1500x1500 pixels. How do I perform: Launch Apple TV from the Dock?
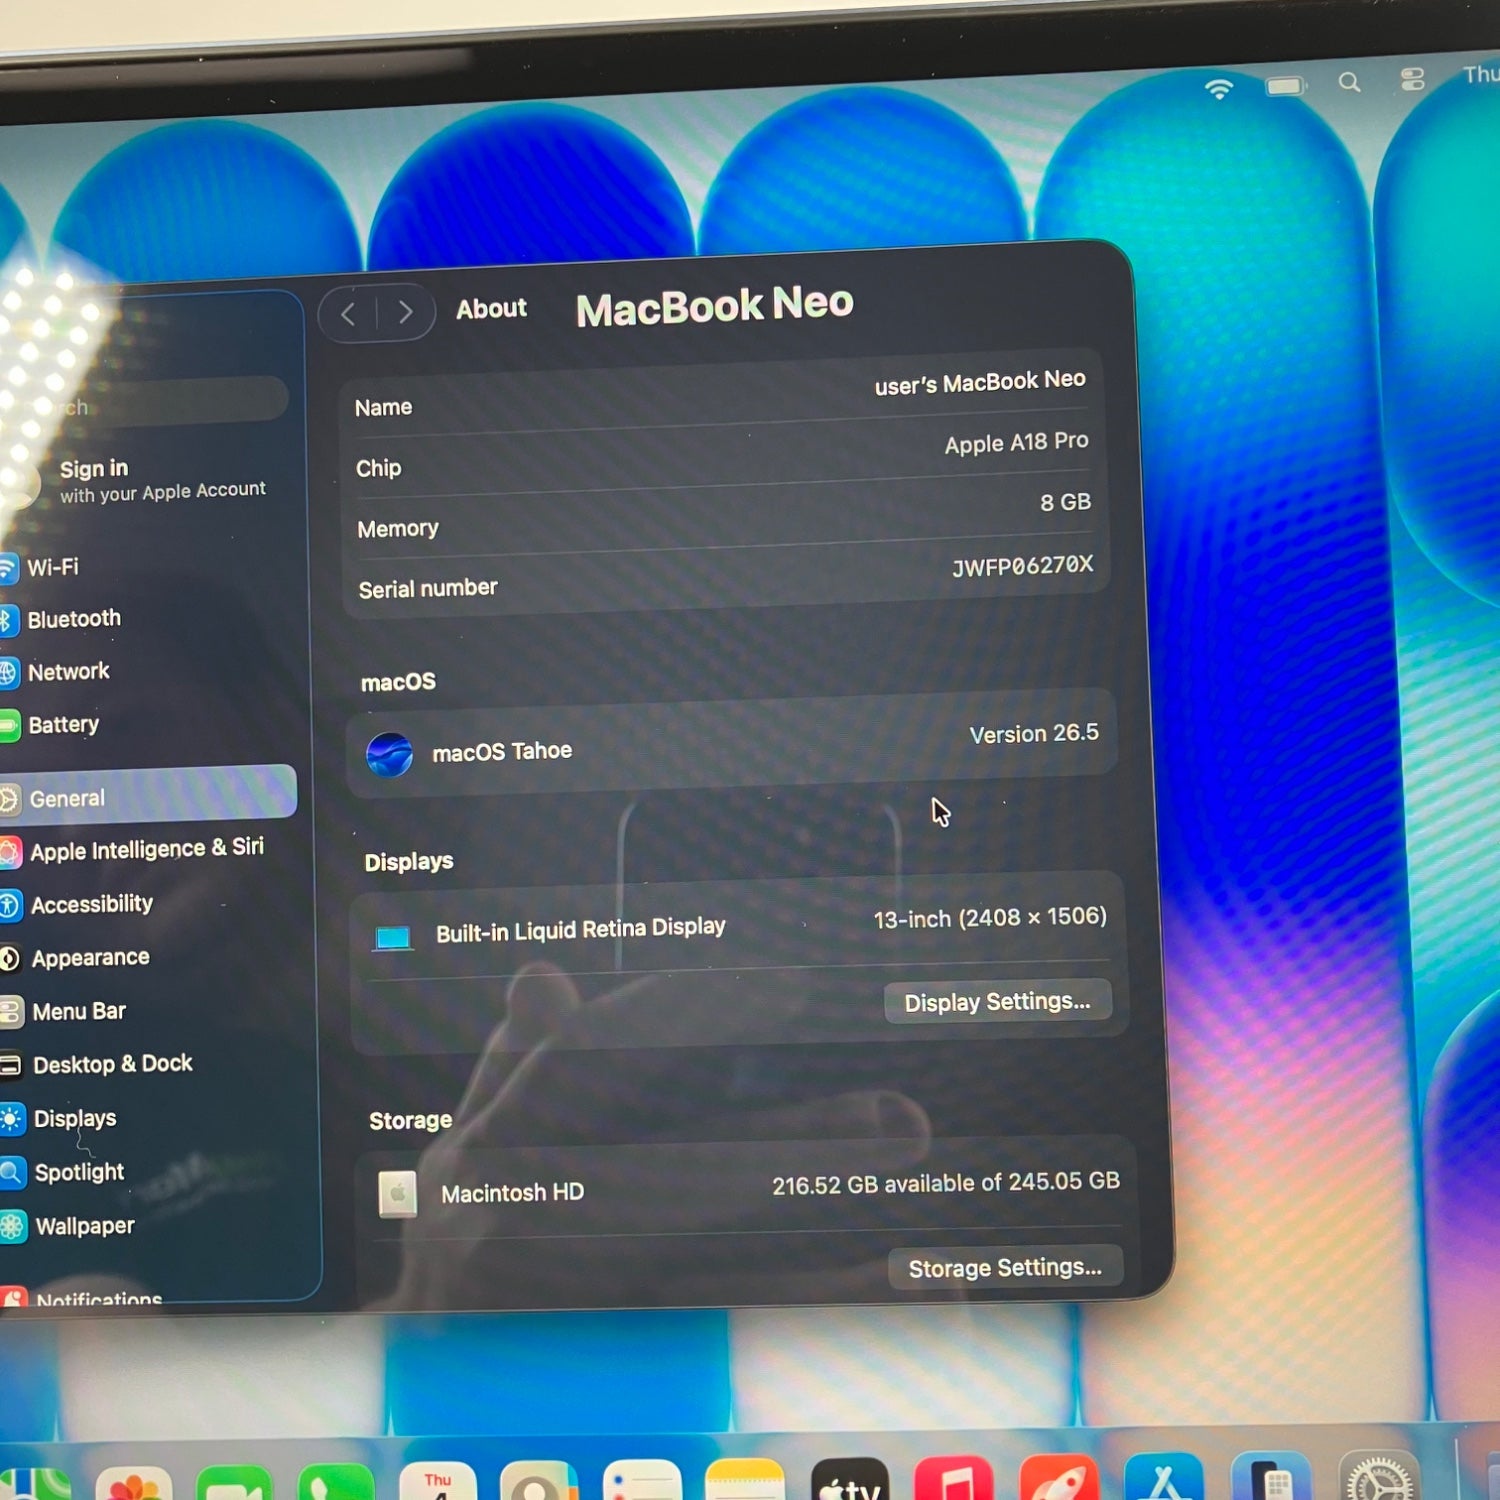coord(850,1478)
